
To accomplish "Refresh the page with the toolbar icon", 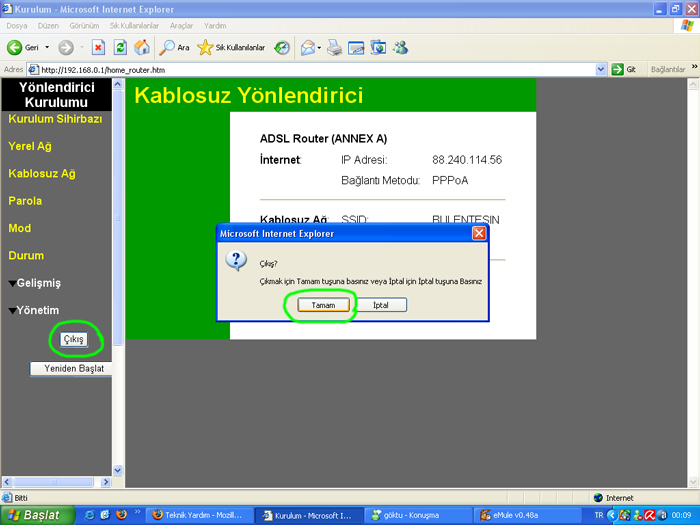I will tap(120, 47).
